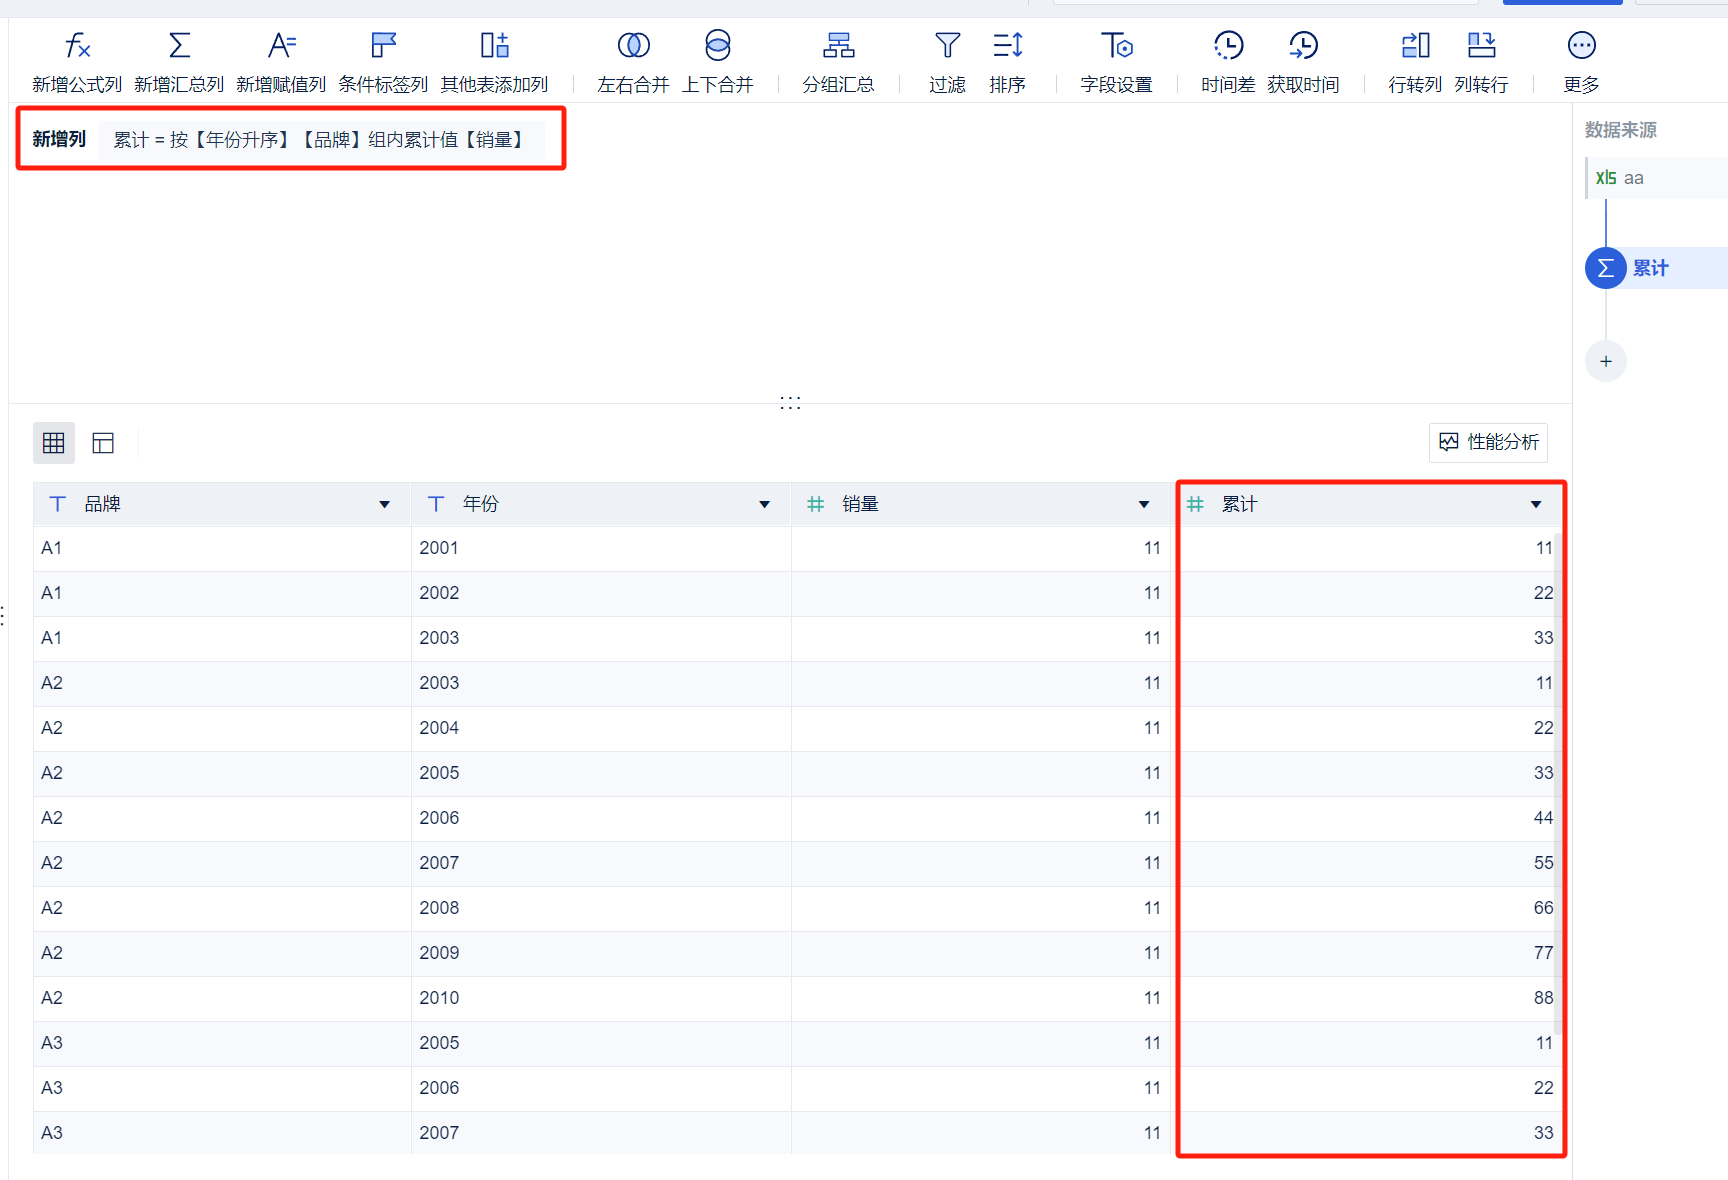Viewport: 1728px width, 1180px height.
Task: Open the 条件标签列 flag tool
Action: tap(383, 62)
